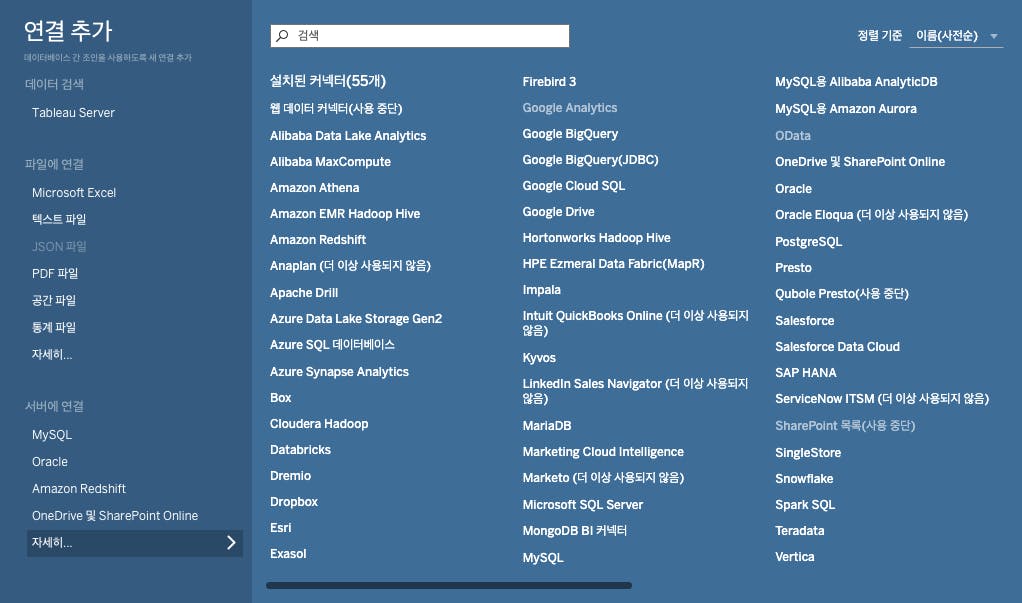Select 통계 파일 connection

coord(53,327)
